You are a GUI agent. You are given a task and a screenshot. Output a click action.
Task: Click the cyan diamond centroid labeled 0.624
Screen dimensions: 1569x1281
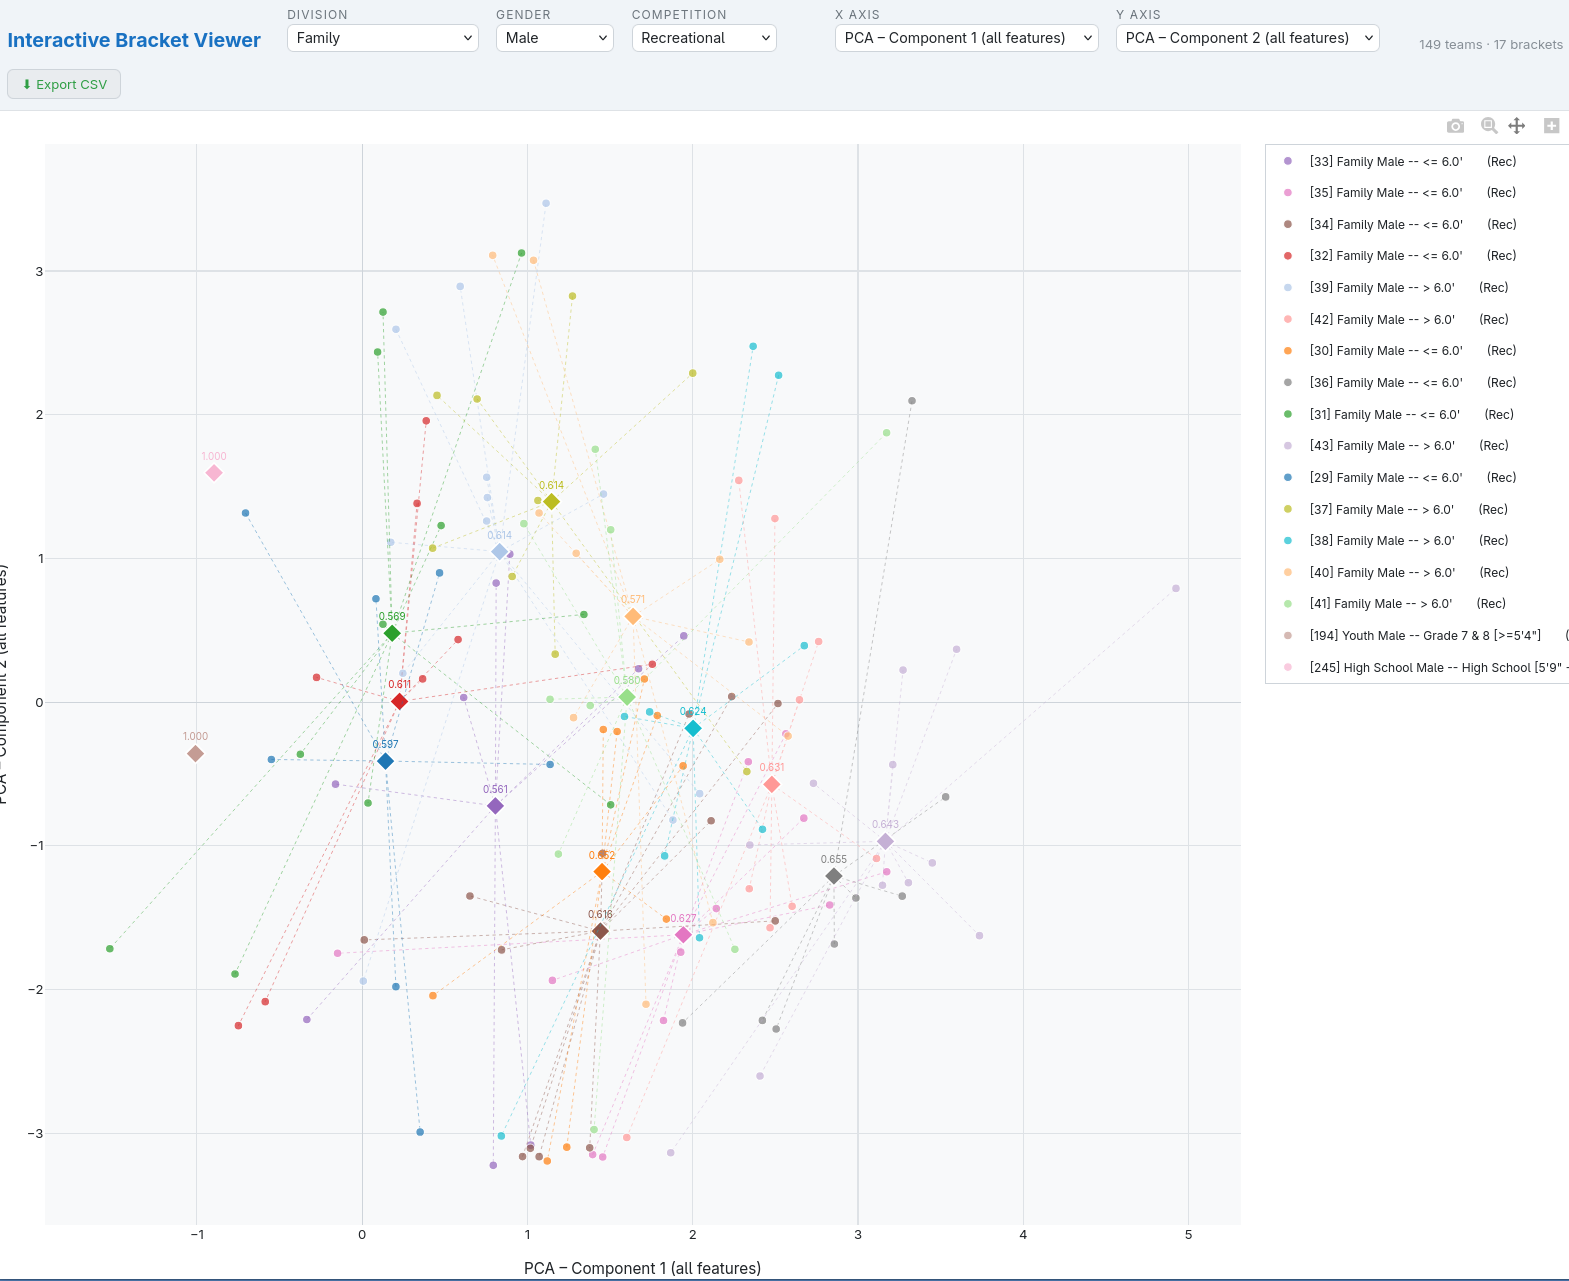[x=693, y=728]
